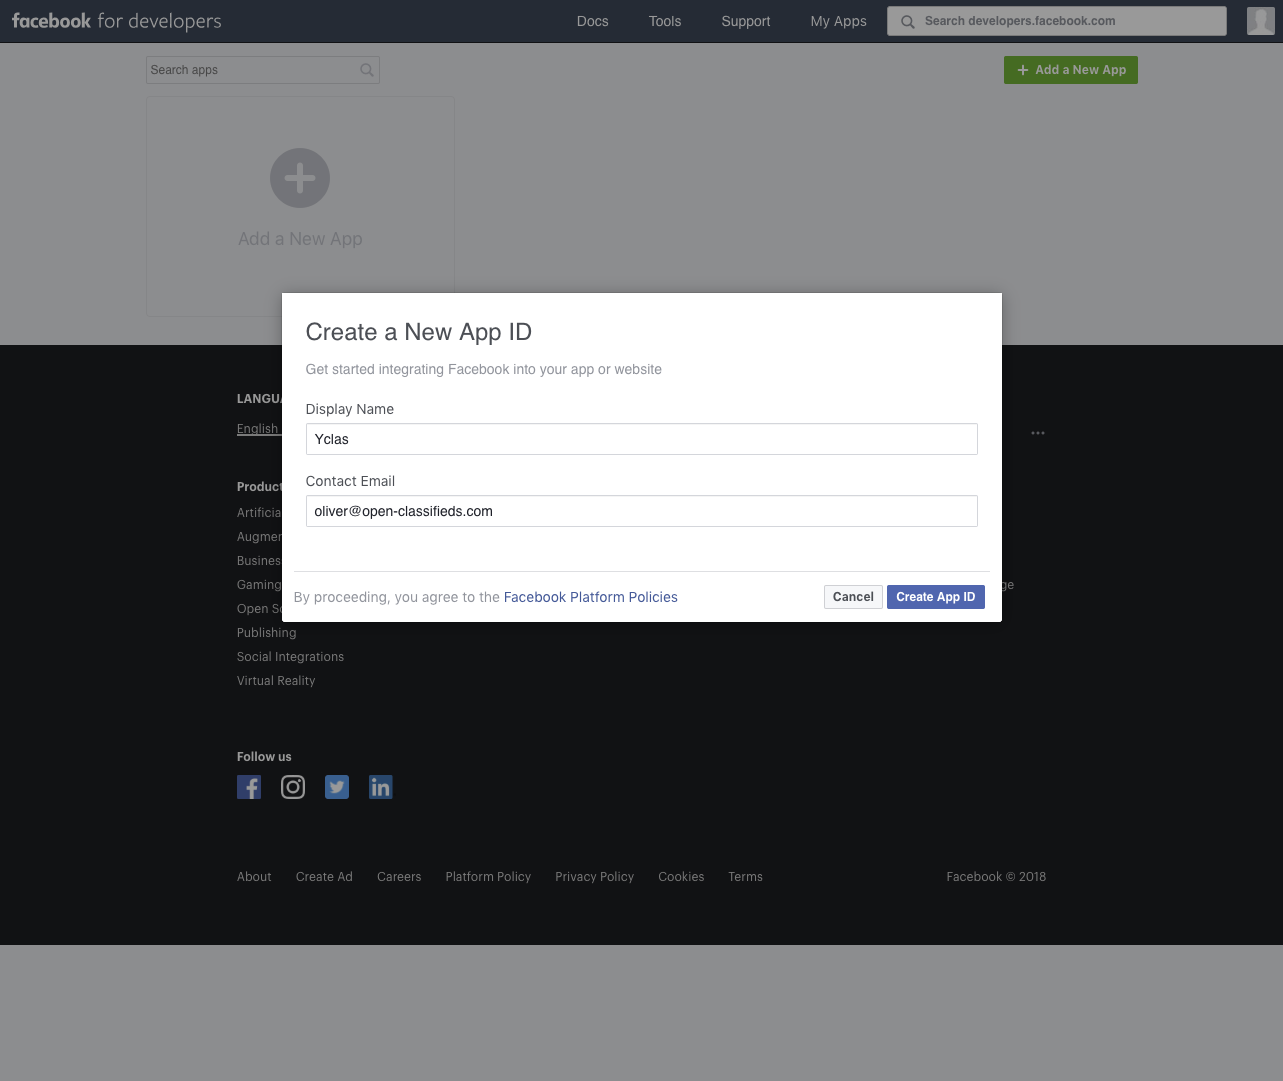Open the Publishing products link
This screenshot has width=1283, height=1081.
pos(266,633)
